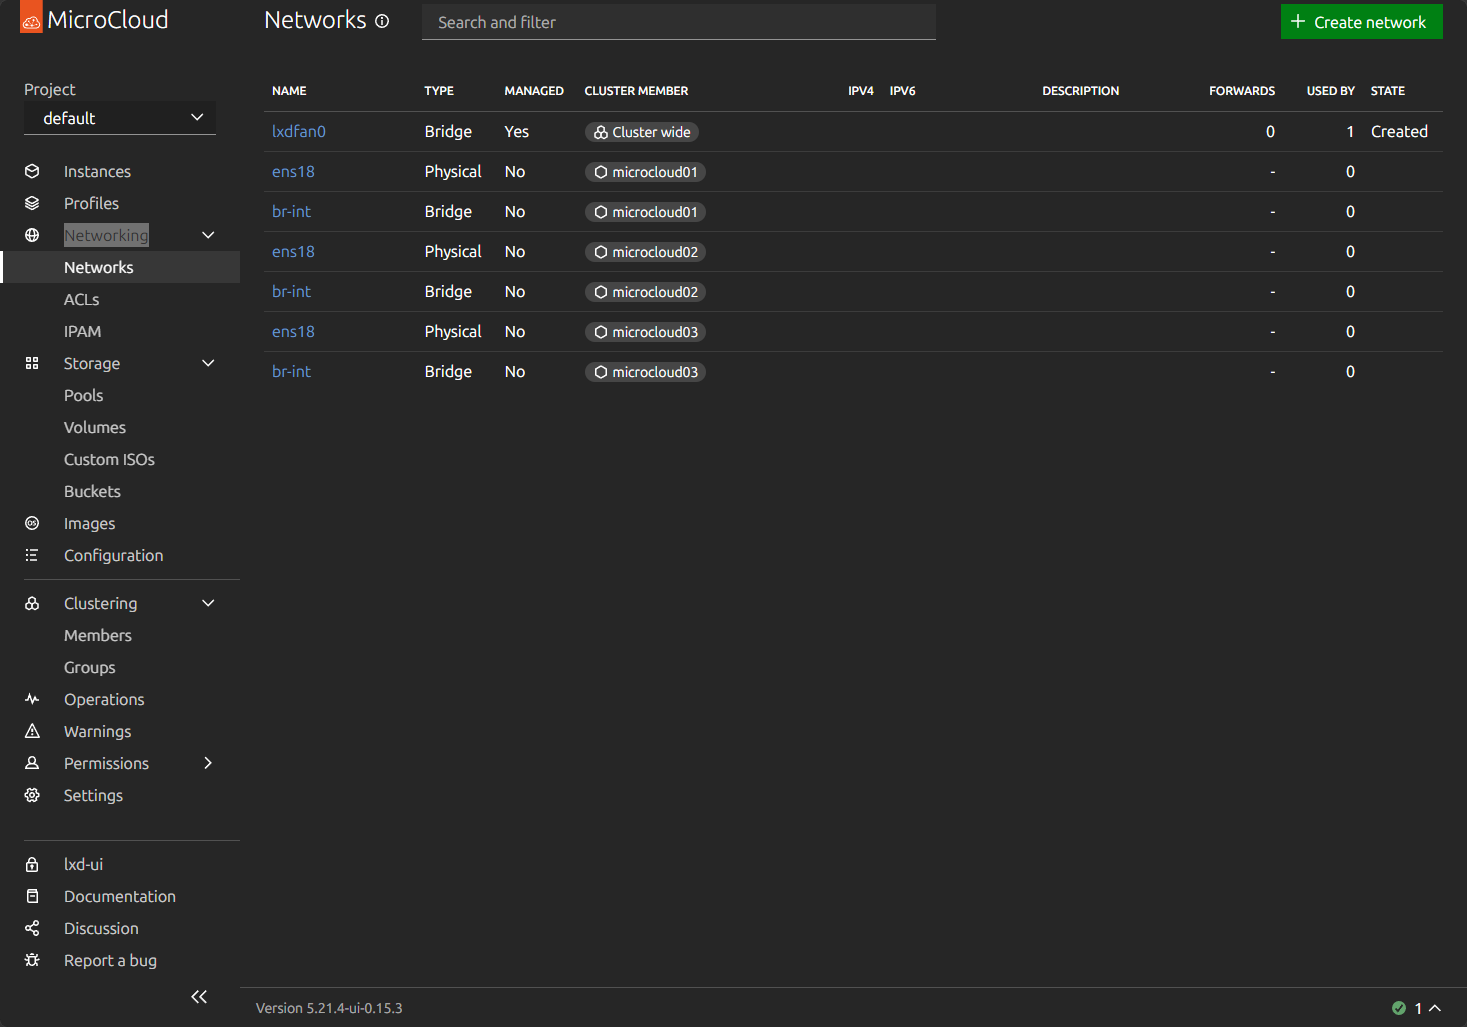
Task: Sort by the STATE column header
Action: point(1387,91)
